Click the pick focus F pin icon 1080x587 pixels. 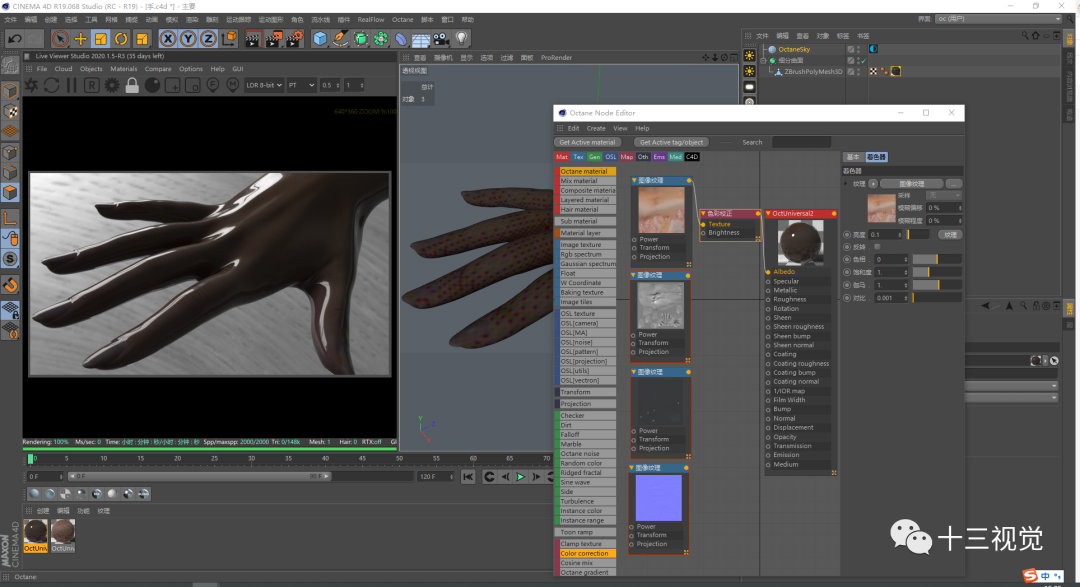tap(213, 85)
